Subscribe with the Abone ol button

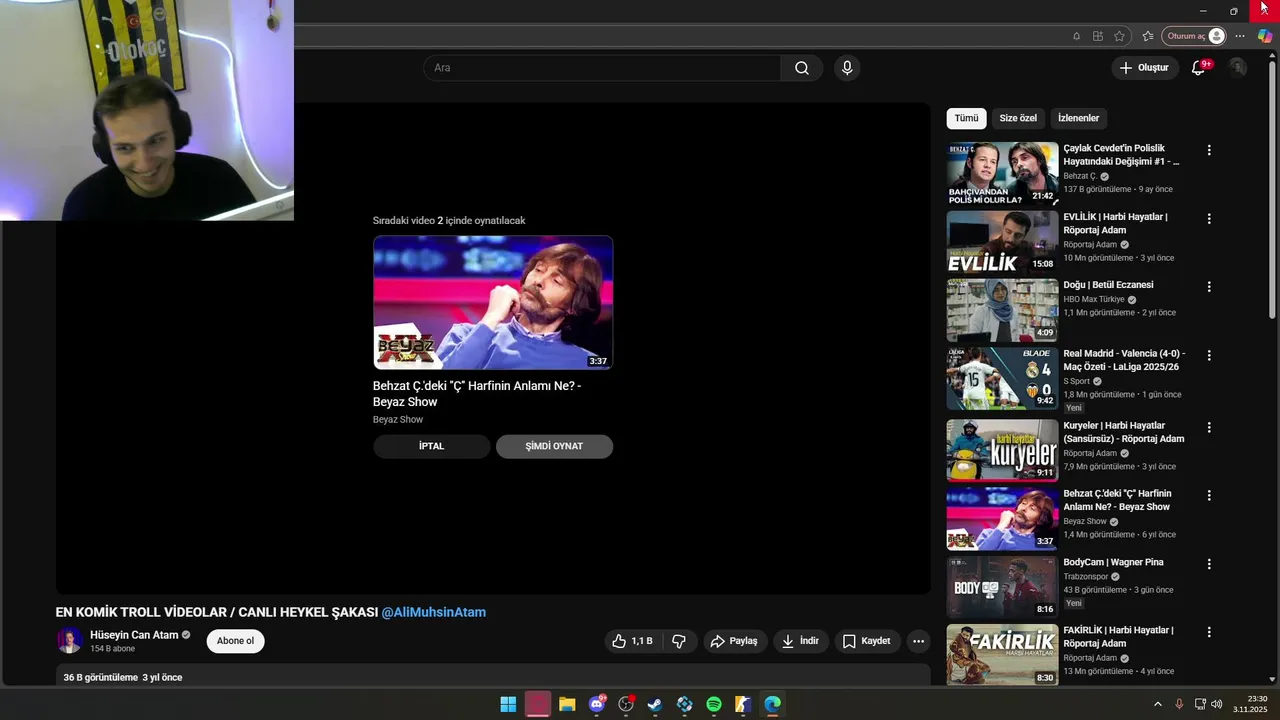coord(236,641)
